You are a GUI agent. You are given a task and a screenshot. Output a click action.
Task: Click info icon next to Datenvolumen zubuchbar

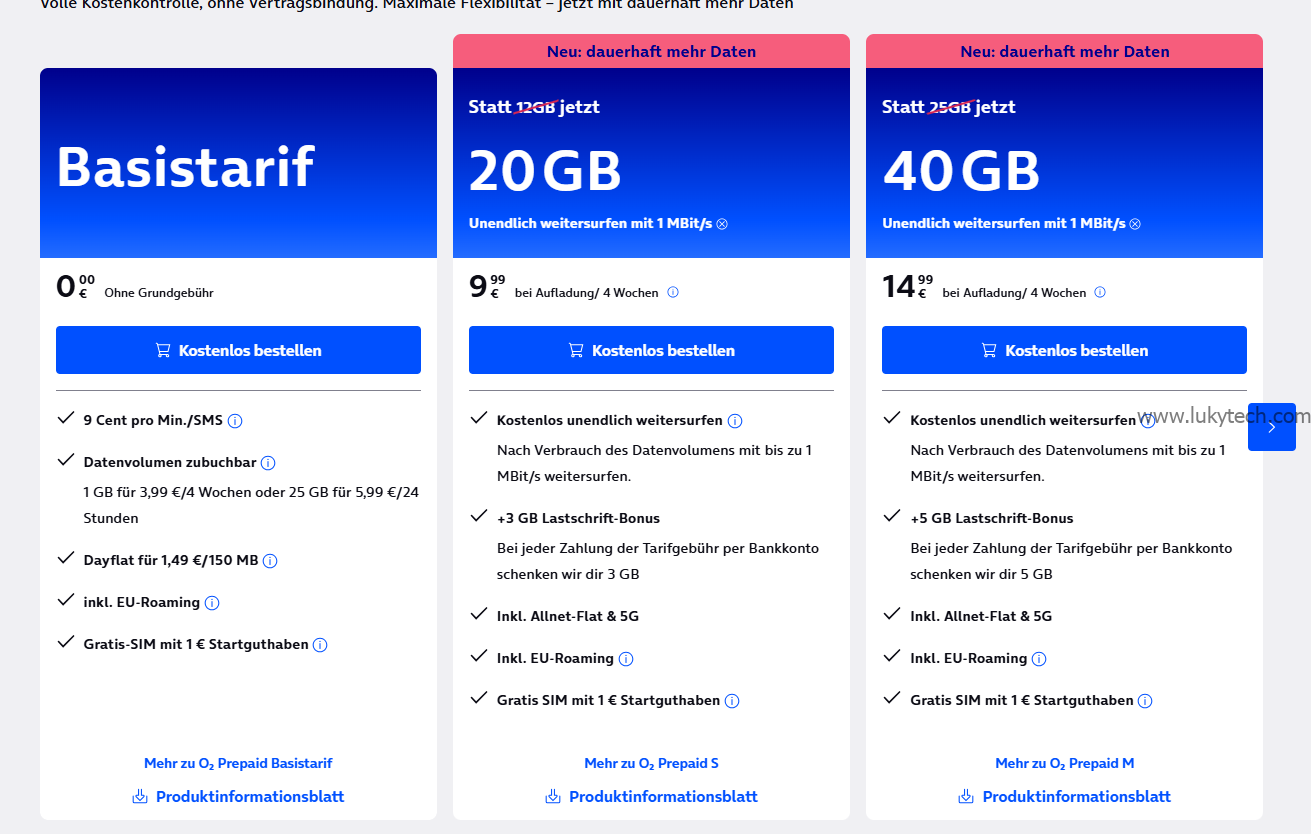click(268, 462)
